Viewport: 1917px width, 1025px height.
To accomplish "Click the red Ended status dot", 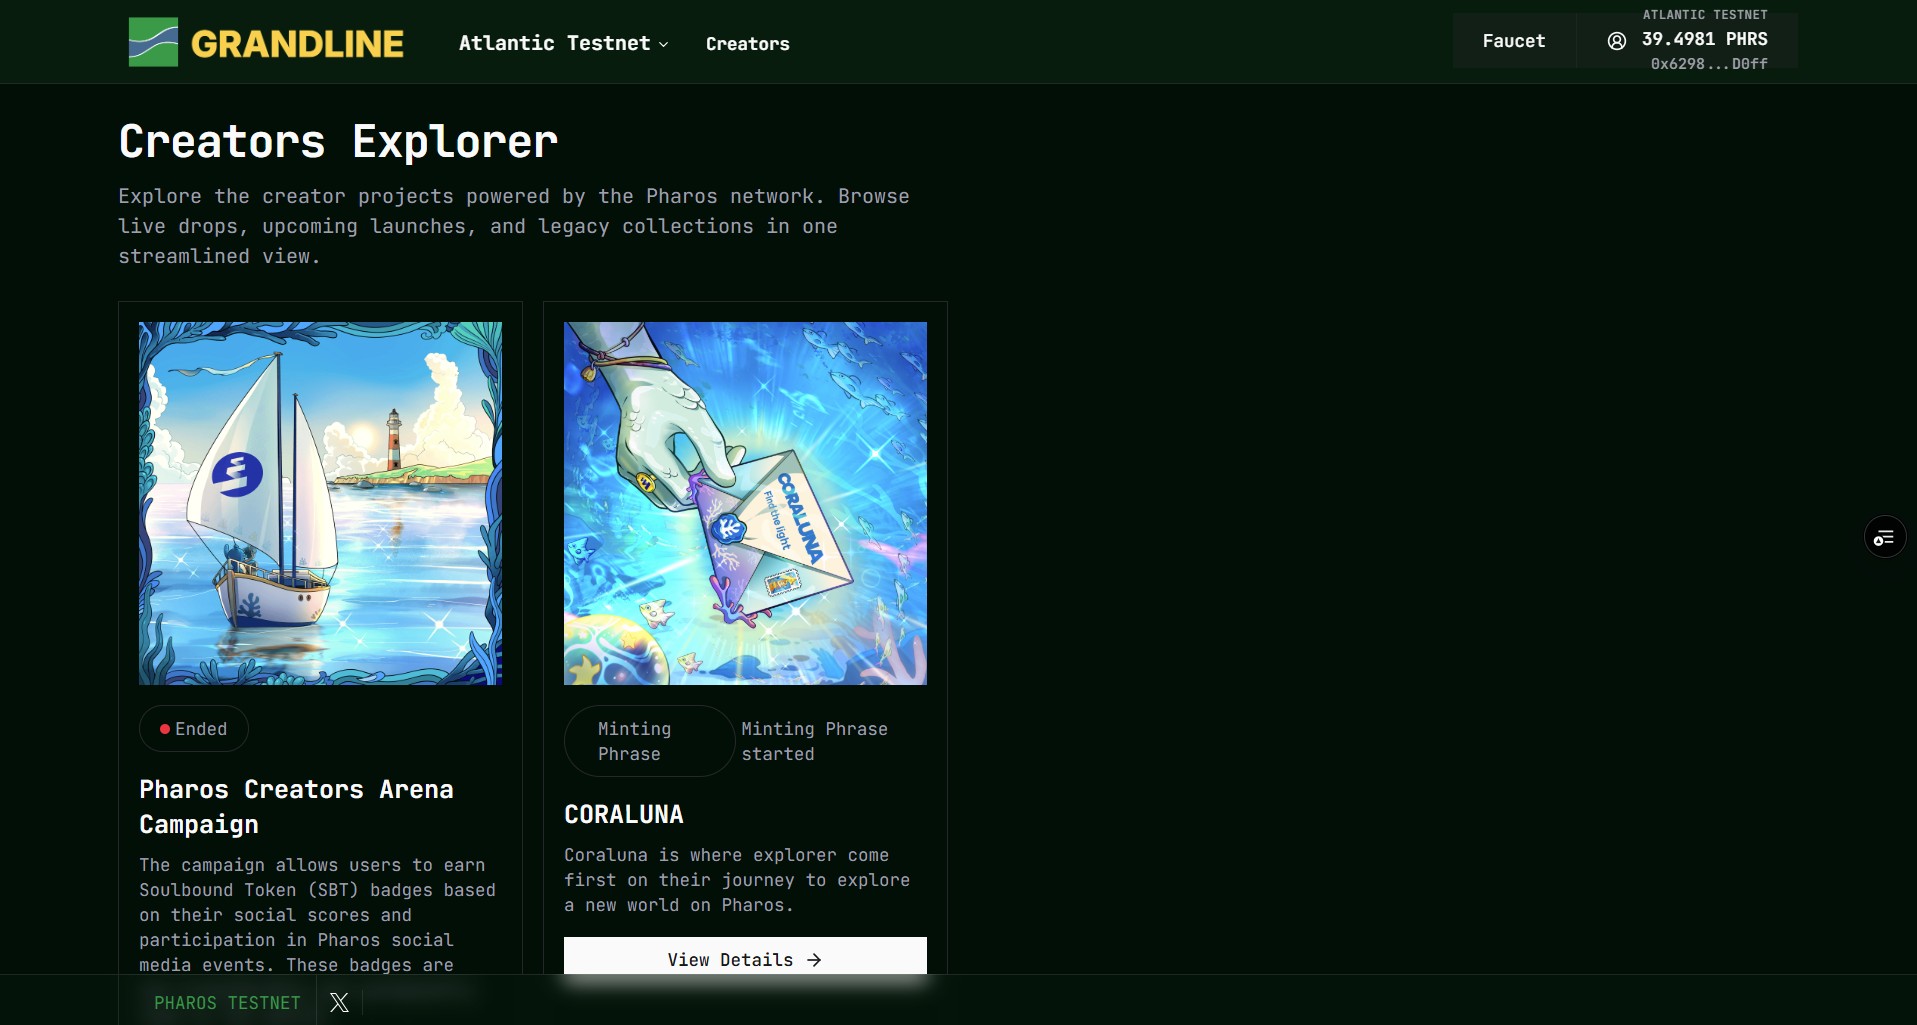I will [x=165, y=729].
